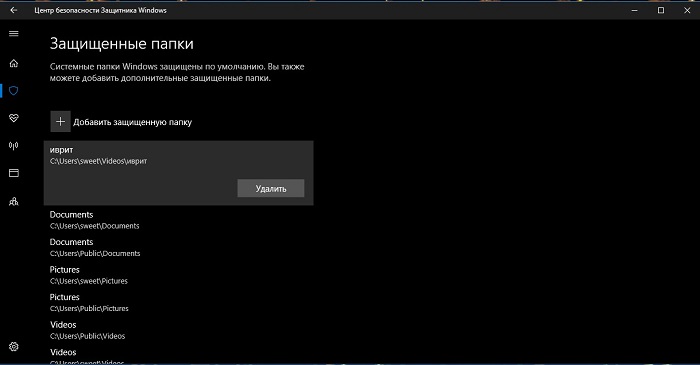The width and height of the screenshot is (700, 365).
Task: Click Удалить button for иврит folder
Action: click(x=271, y=188)
